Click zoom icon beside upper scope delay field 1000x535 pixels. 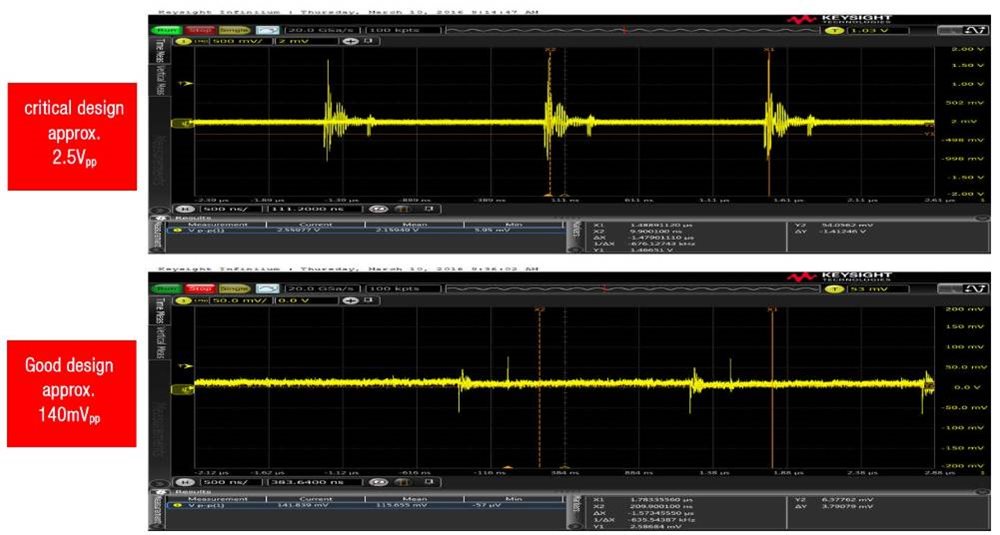[378, 209]
